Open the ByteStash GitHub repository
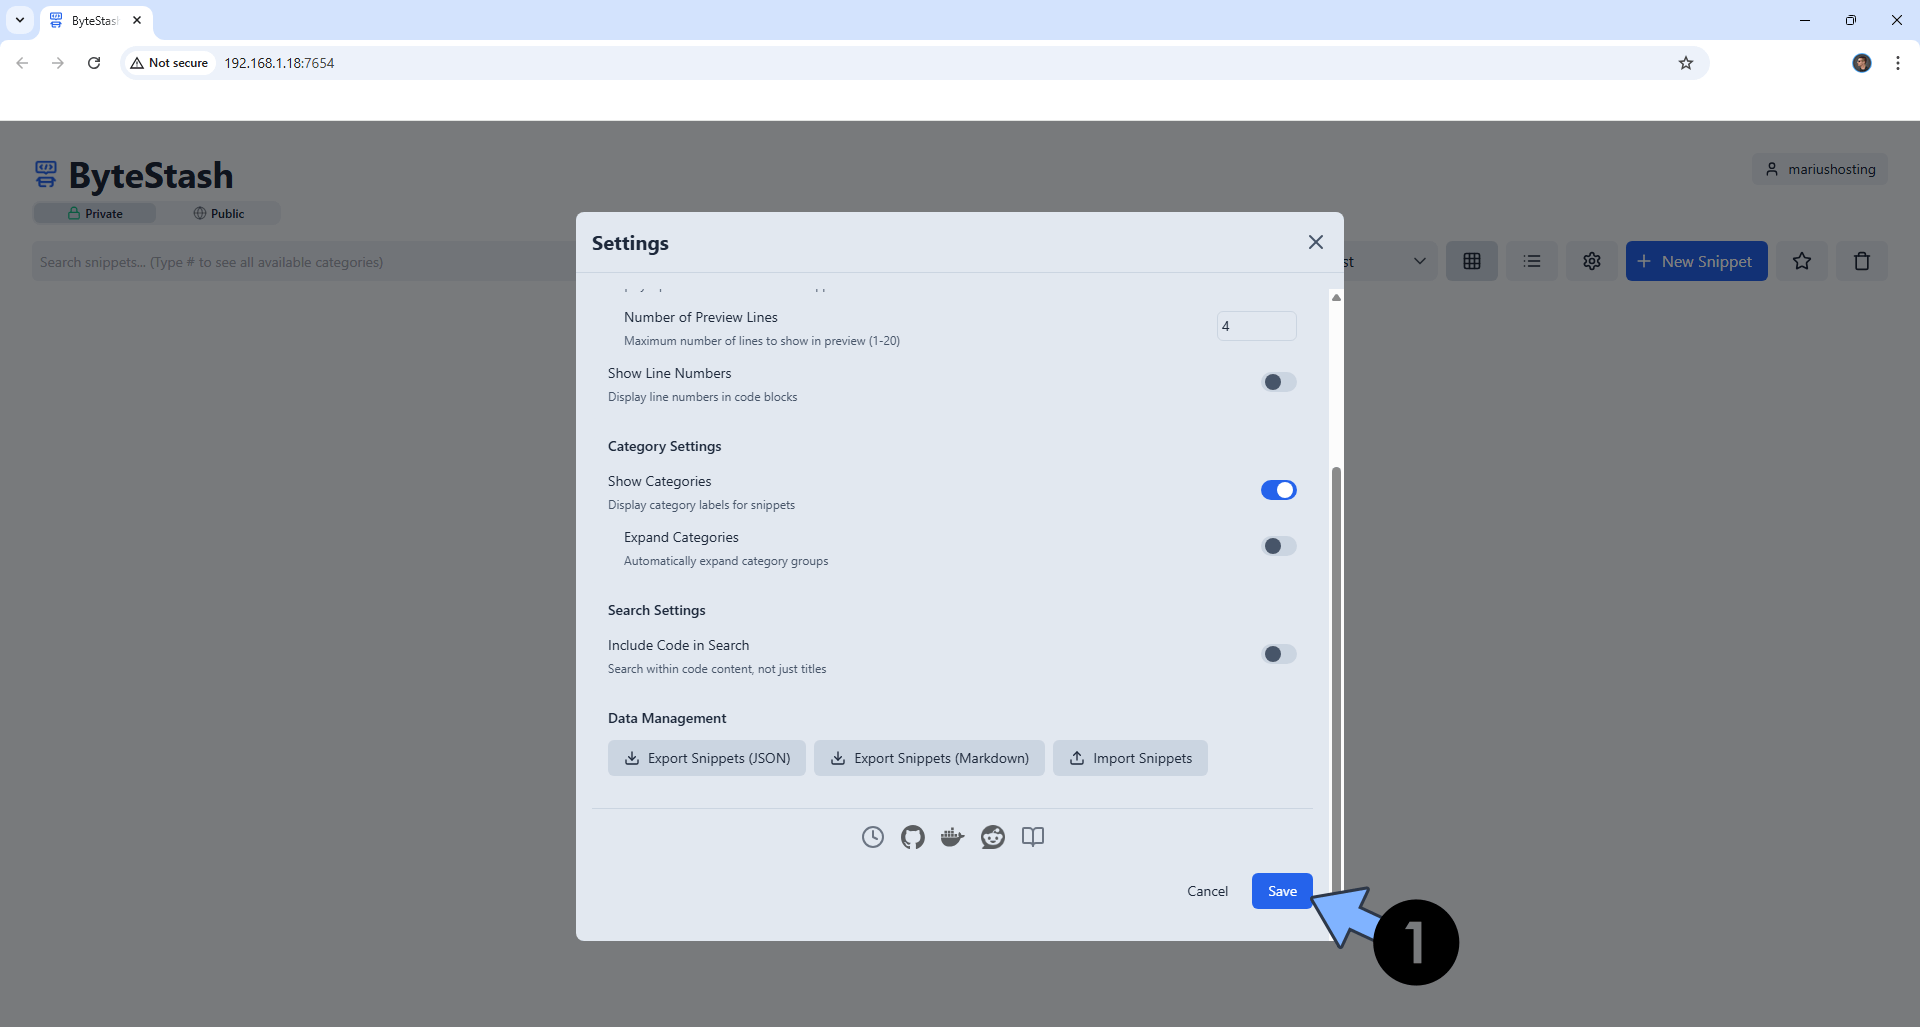1920x1027 pixels. click(x=912, y=837)
